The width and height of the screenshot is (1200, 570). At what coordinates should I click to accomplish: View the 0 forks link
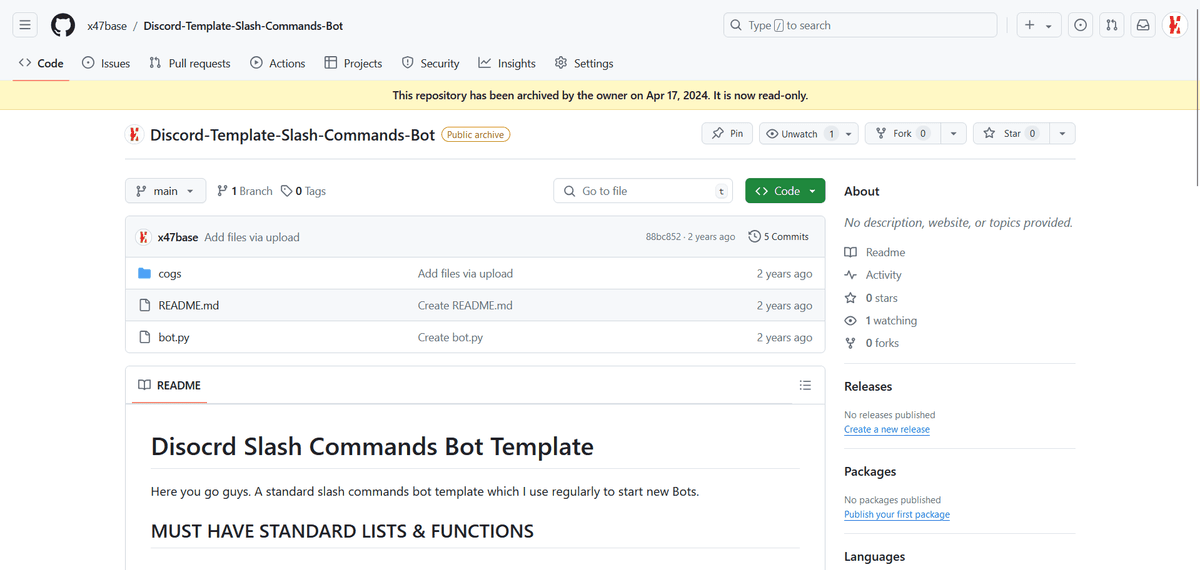pyautogui.click(x=872, y=343)
